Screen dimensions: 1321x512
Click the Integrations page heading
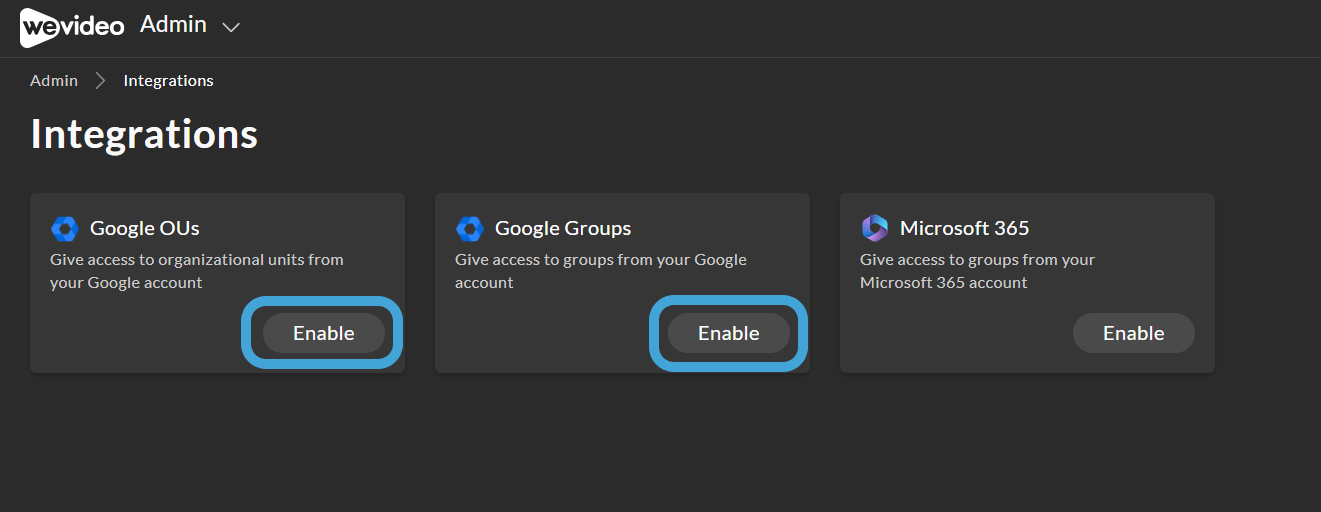point(144,133)
